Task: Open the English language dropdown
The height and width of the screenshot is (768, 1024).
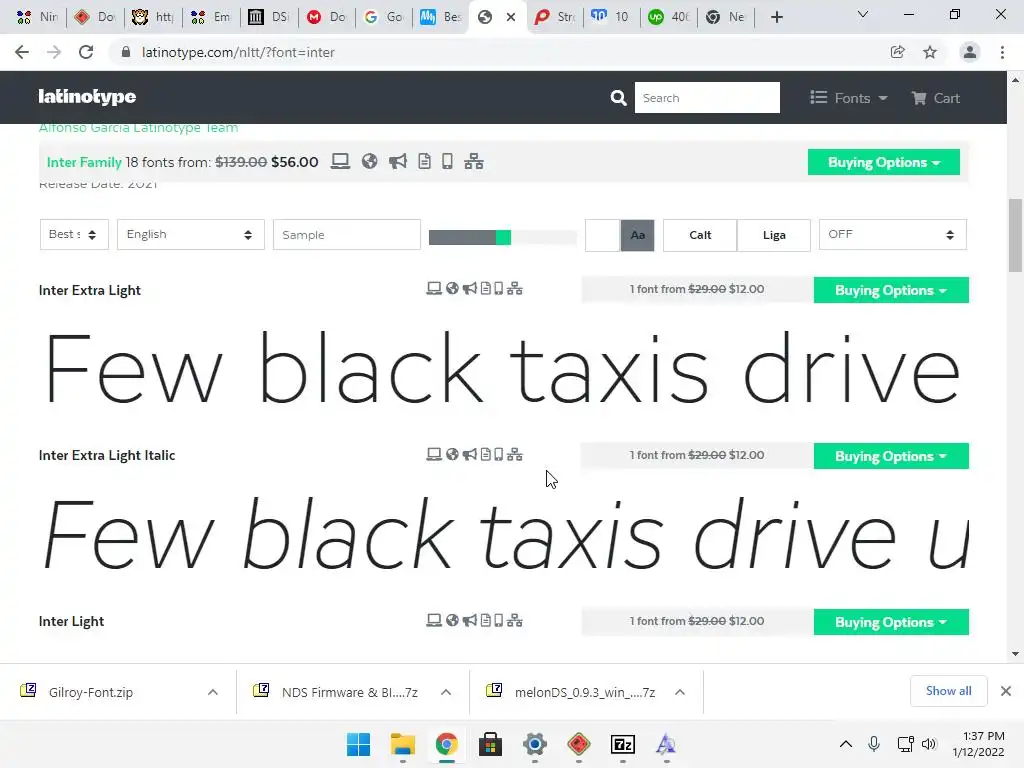Action: [x=191, y=234]
